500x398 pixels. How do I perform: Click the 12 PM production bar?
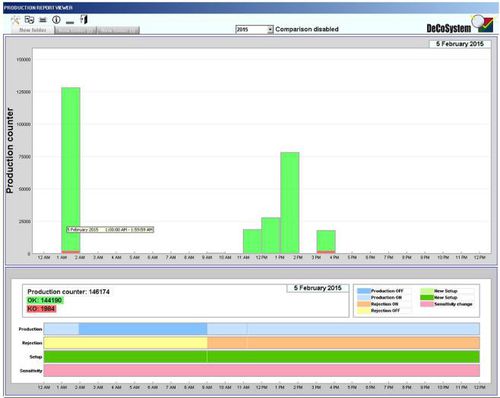pos(271,235)
